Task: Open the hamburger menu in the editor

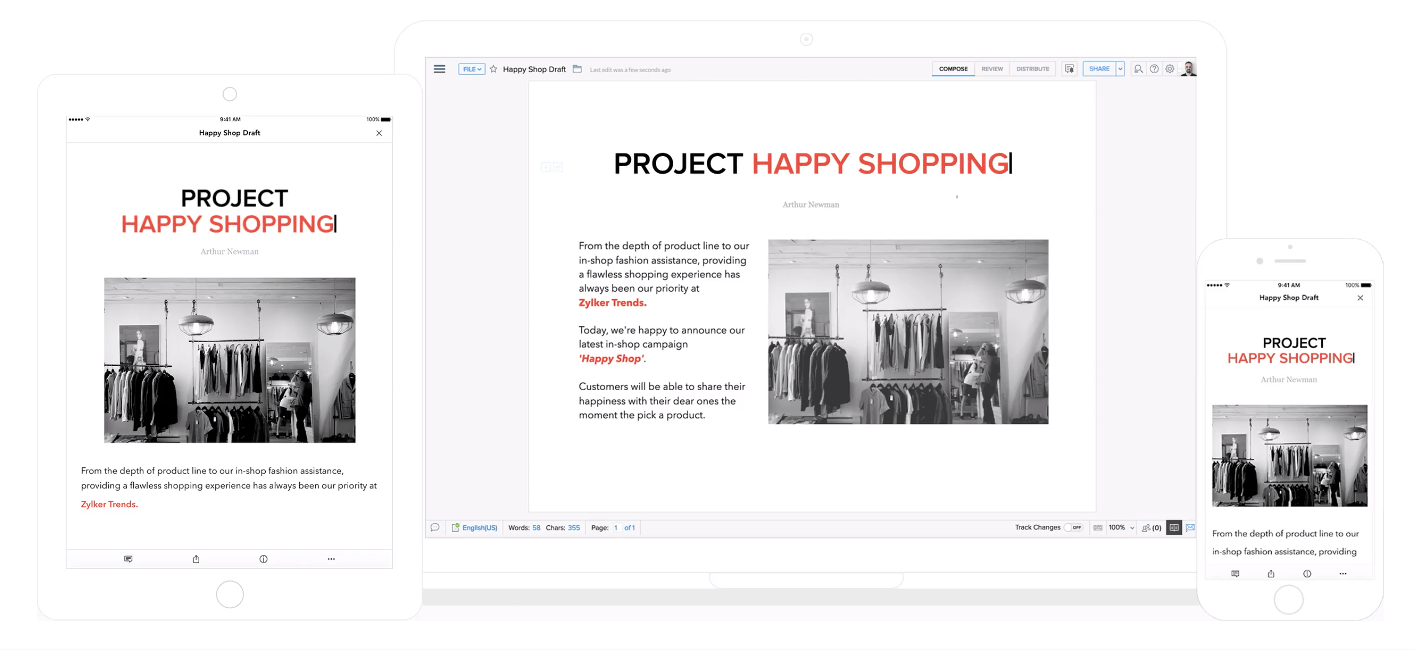Action: click(439, 69)
